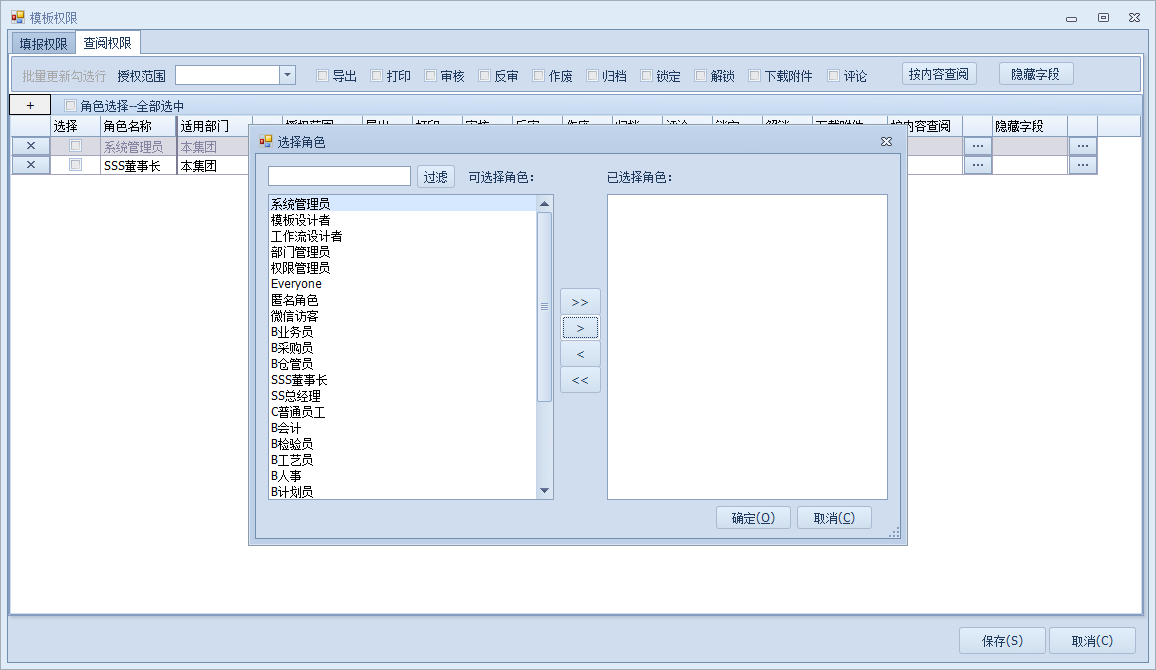Toggle the 角色选择--全部选中 checkbox

(71, 105)
